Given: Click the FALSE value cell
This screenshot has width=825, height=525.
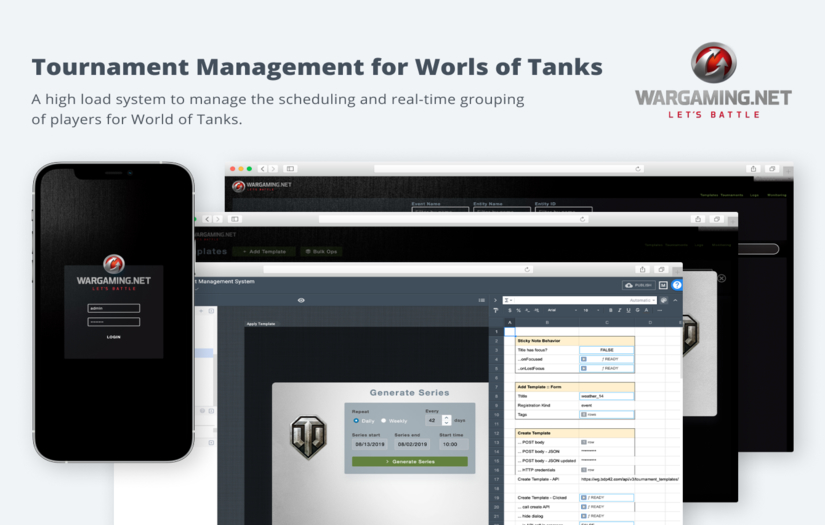Looking at the screenshot, I should click(x=607, y=350).
